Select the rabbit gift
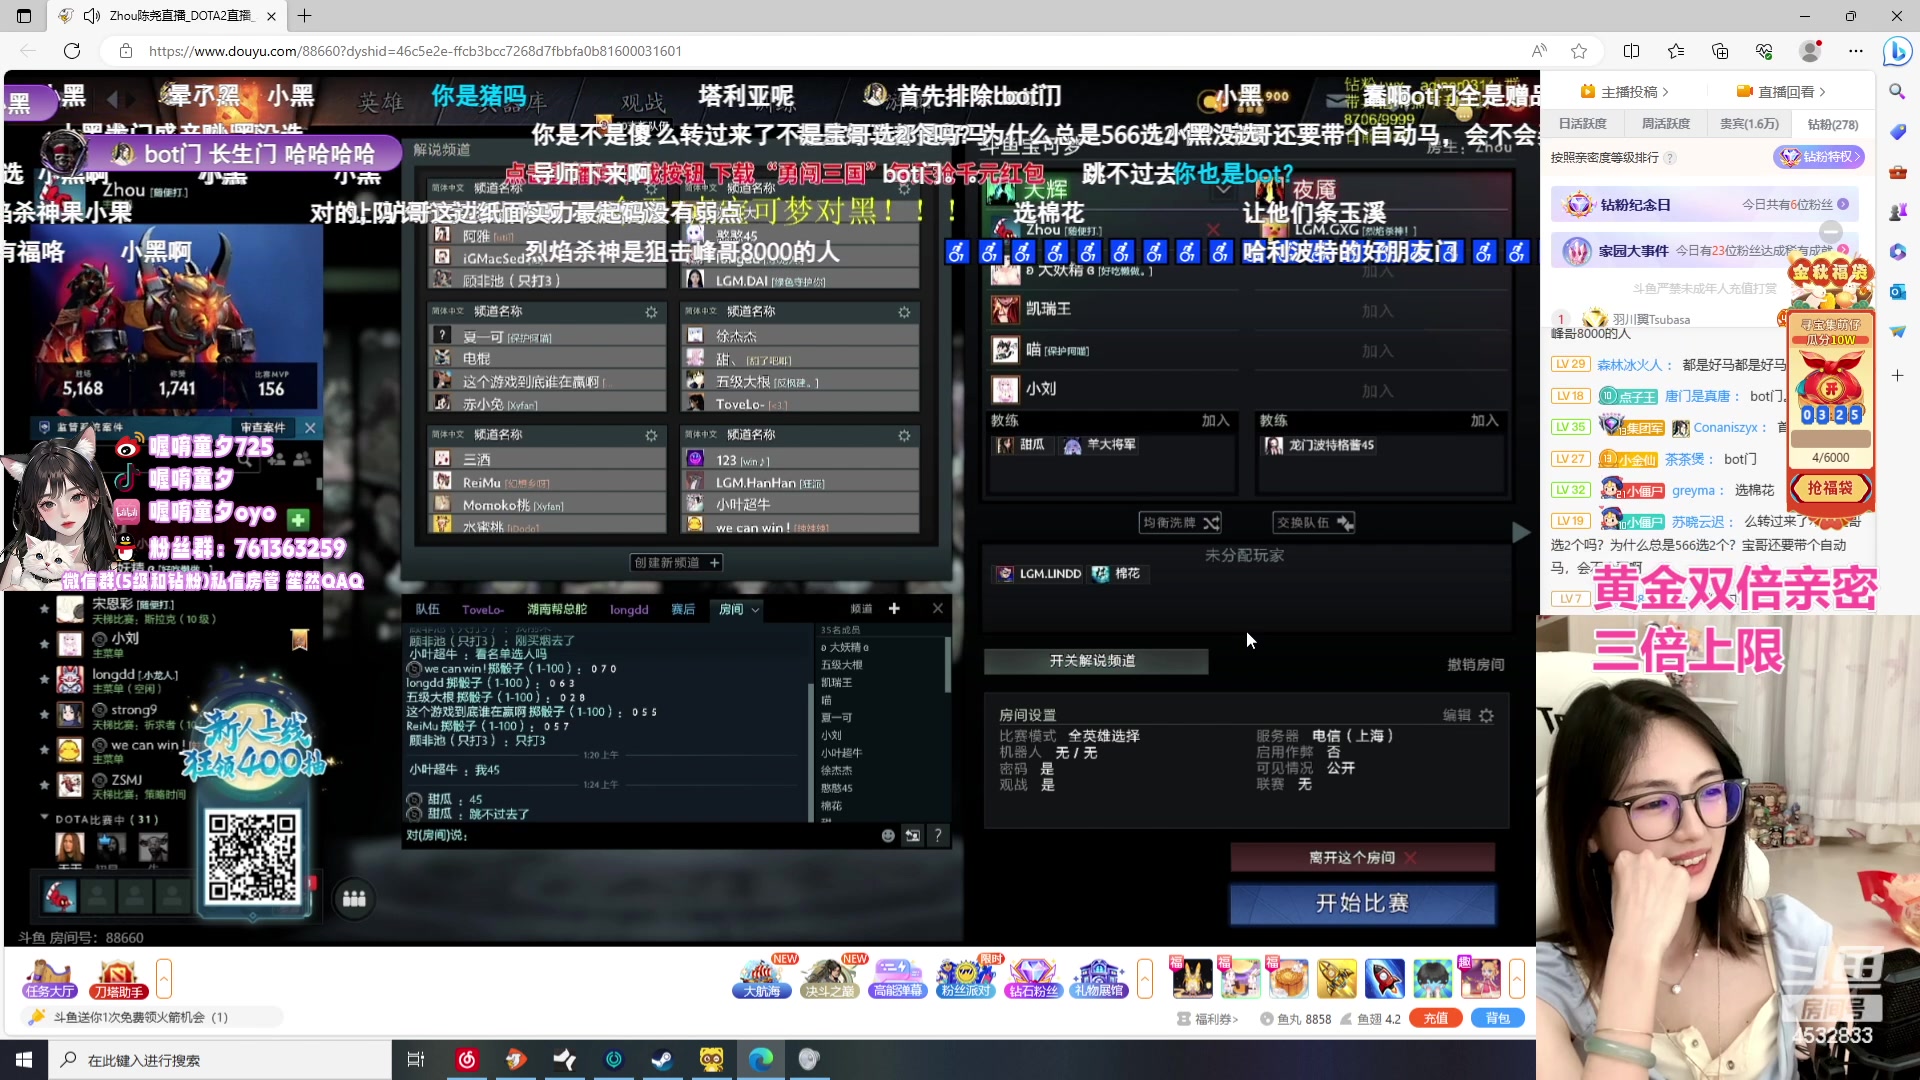The width and height of the screenshot is (1920, 1080). tap(1192, 978)
